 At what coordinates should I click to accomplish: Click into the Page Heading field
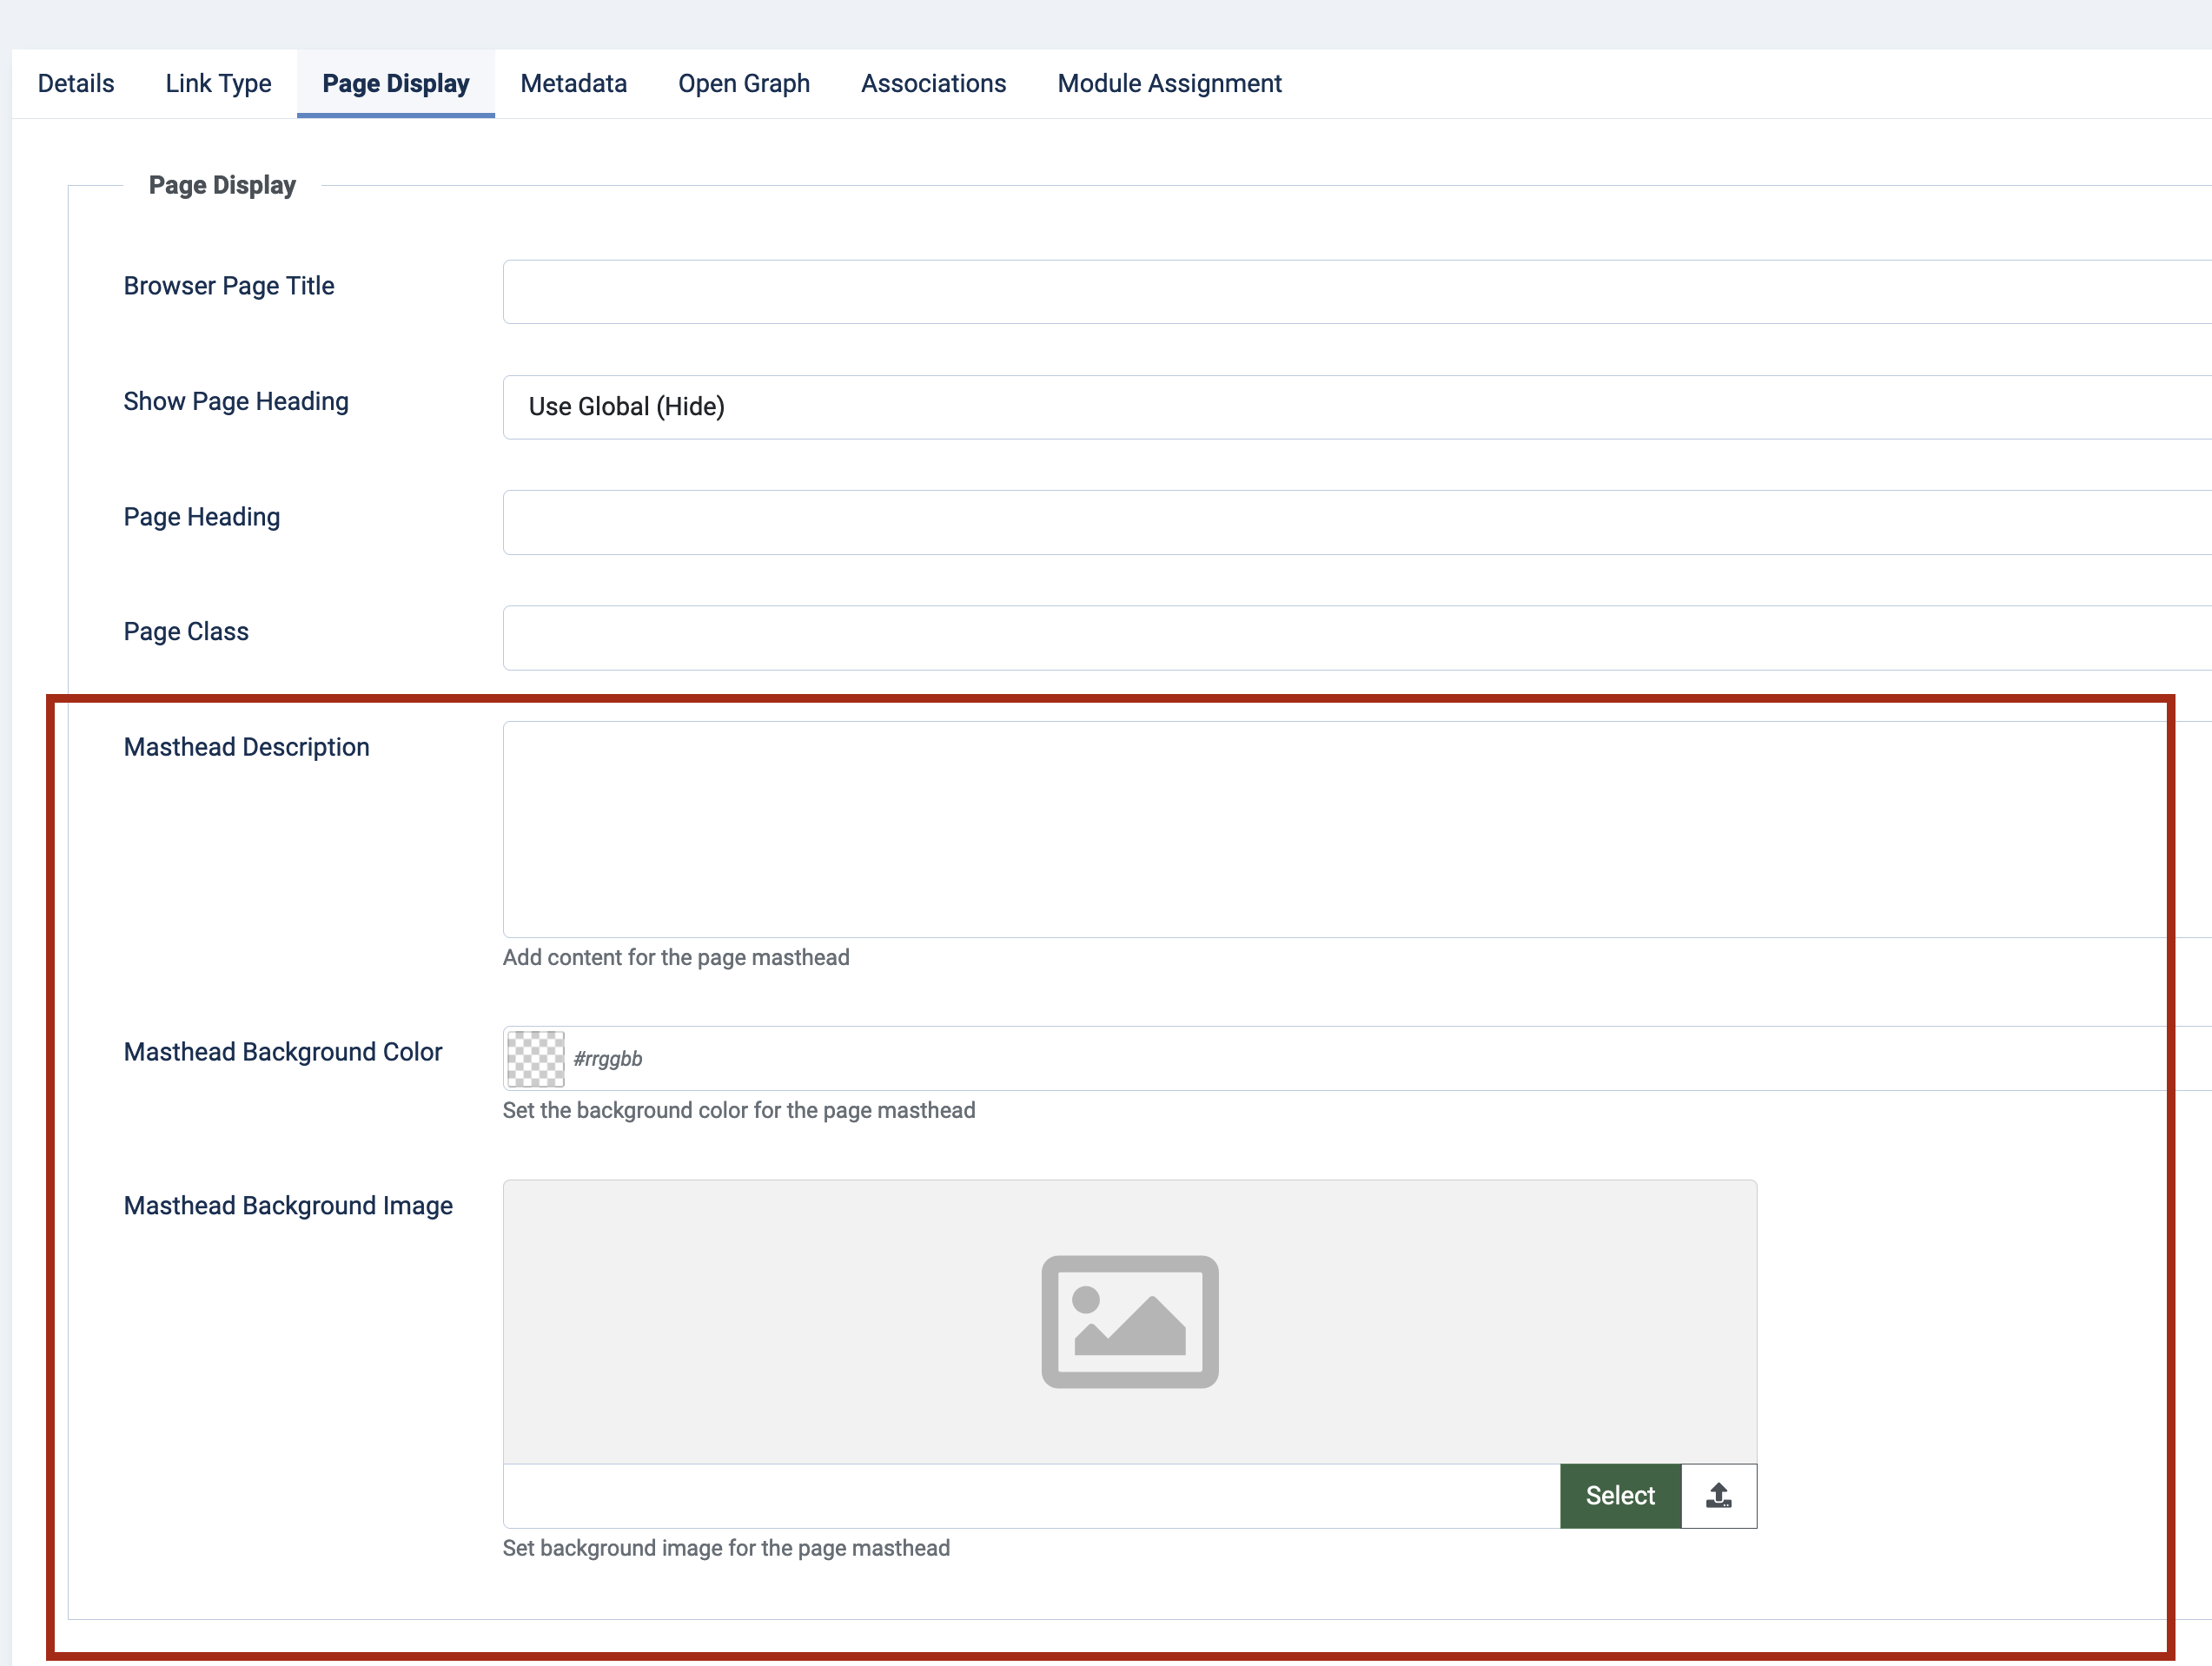pyautogui.click(x=1355, y=522)
